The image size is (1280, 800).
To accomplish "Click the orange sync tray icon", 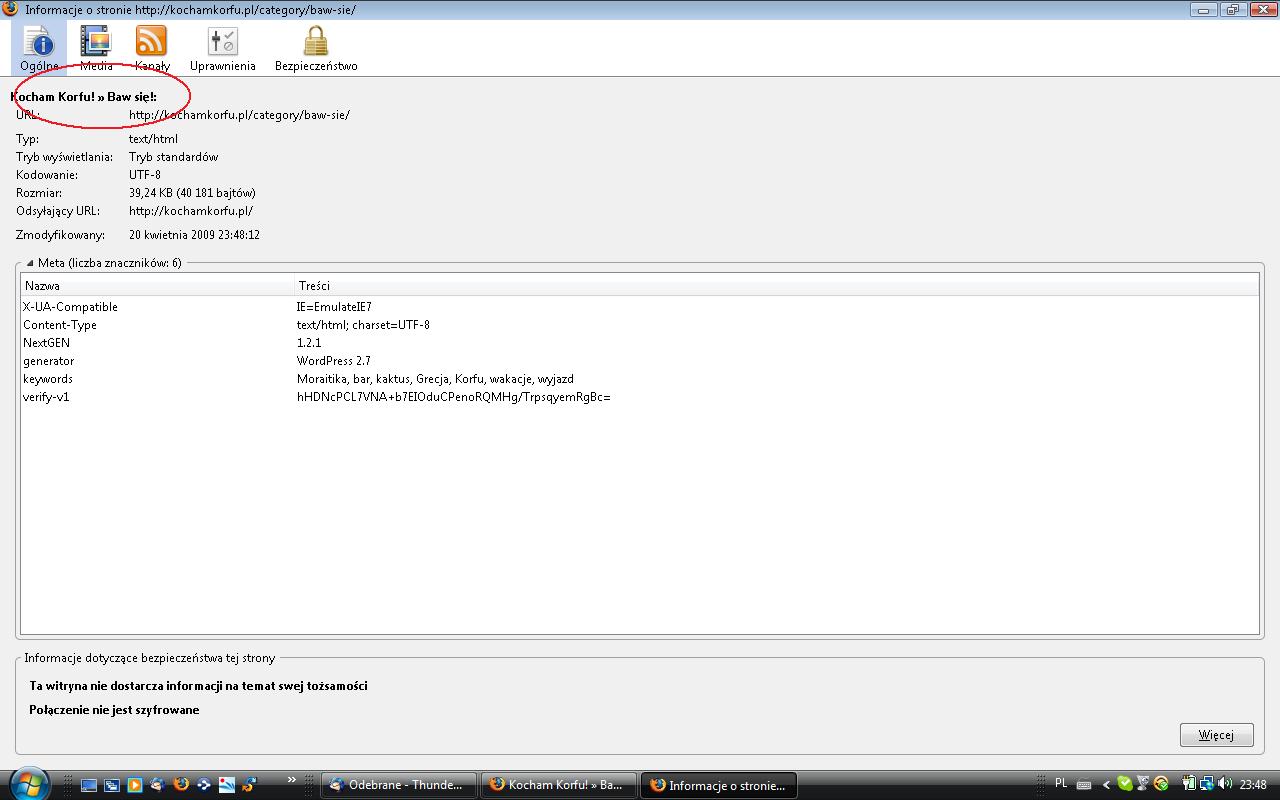I will (1161, 784).
